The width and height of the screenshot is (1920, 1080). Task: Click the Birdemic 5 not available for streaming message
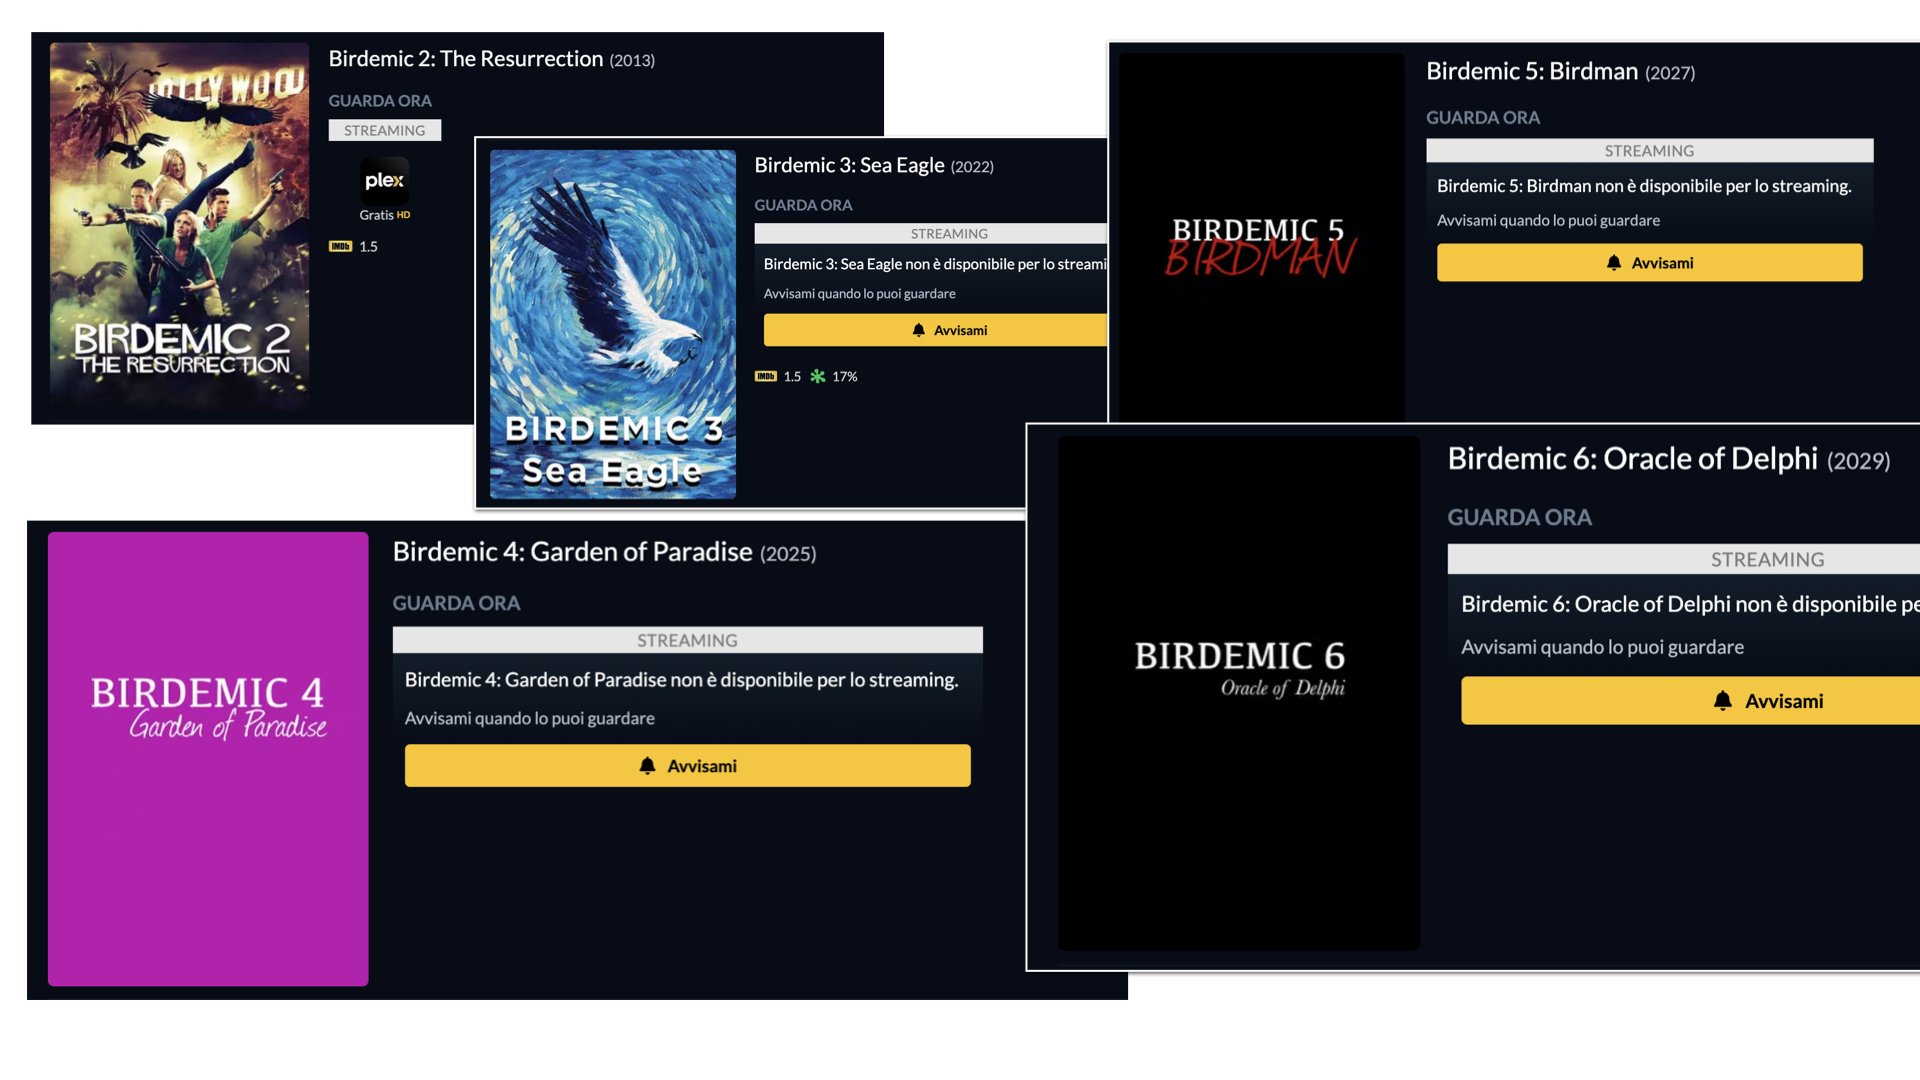click(x=1644, y=186)
